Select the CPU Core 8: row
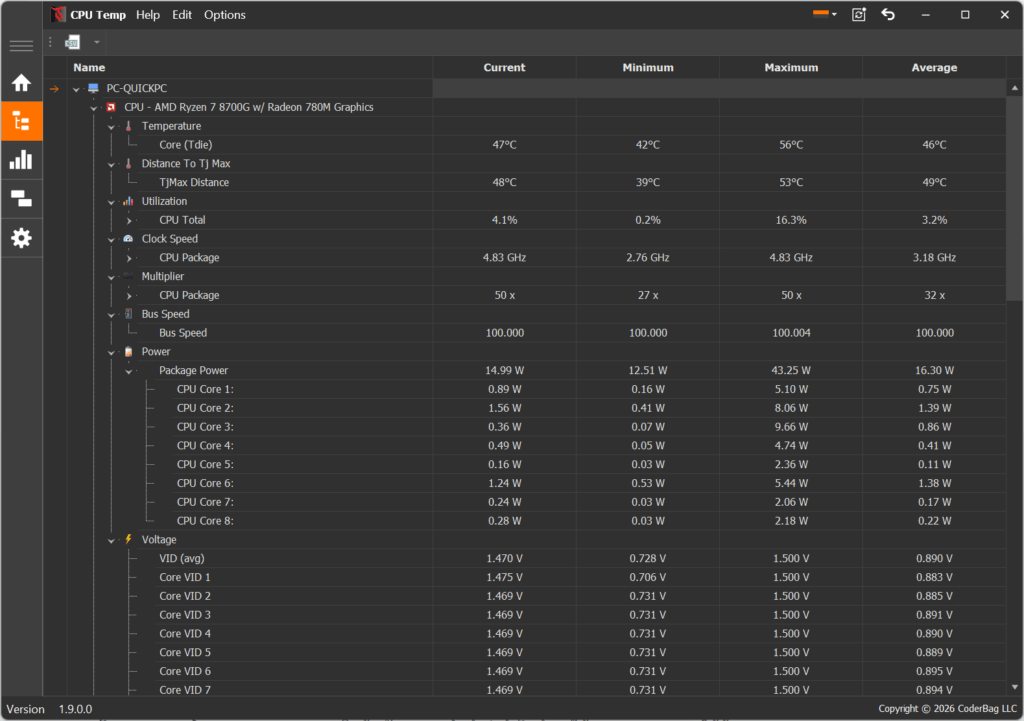Viewport: 1024px width, 721px height. click(536, 521)
